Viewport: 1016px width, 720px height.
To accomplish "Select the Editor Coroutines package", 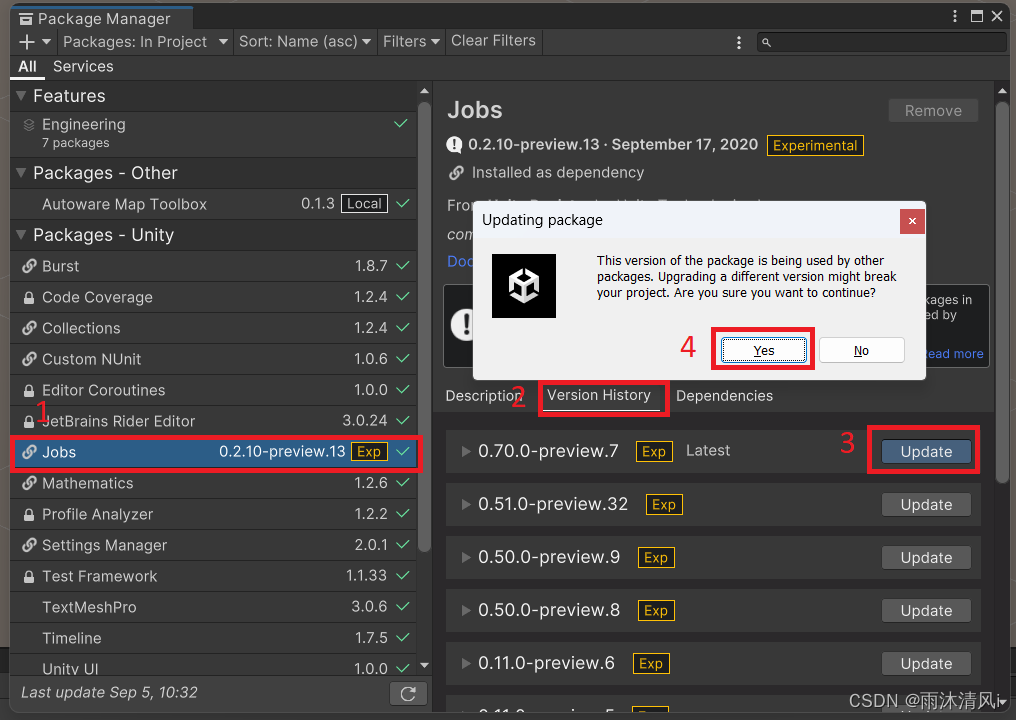I will pyautogui.click(x=214, y=391).
